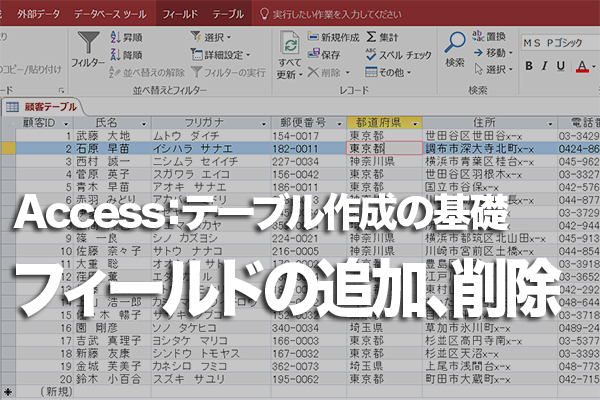Click the name 石原 早苗
Viewport: 600px width, 400px height.
pos(103,149)
